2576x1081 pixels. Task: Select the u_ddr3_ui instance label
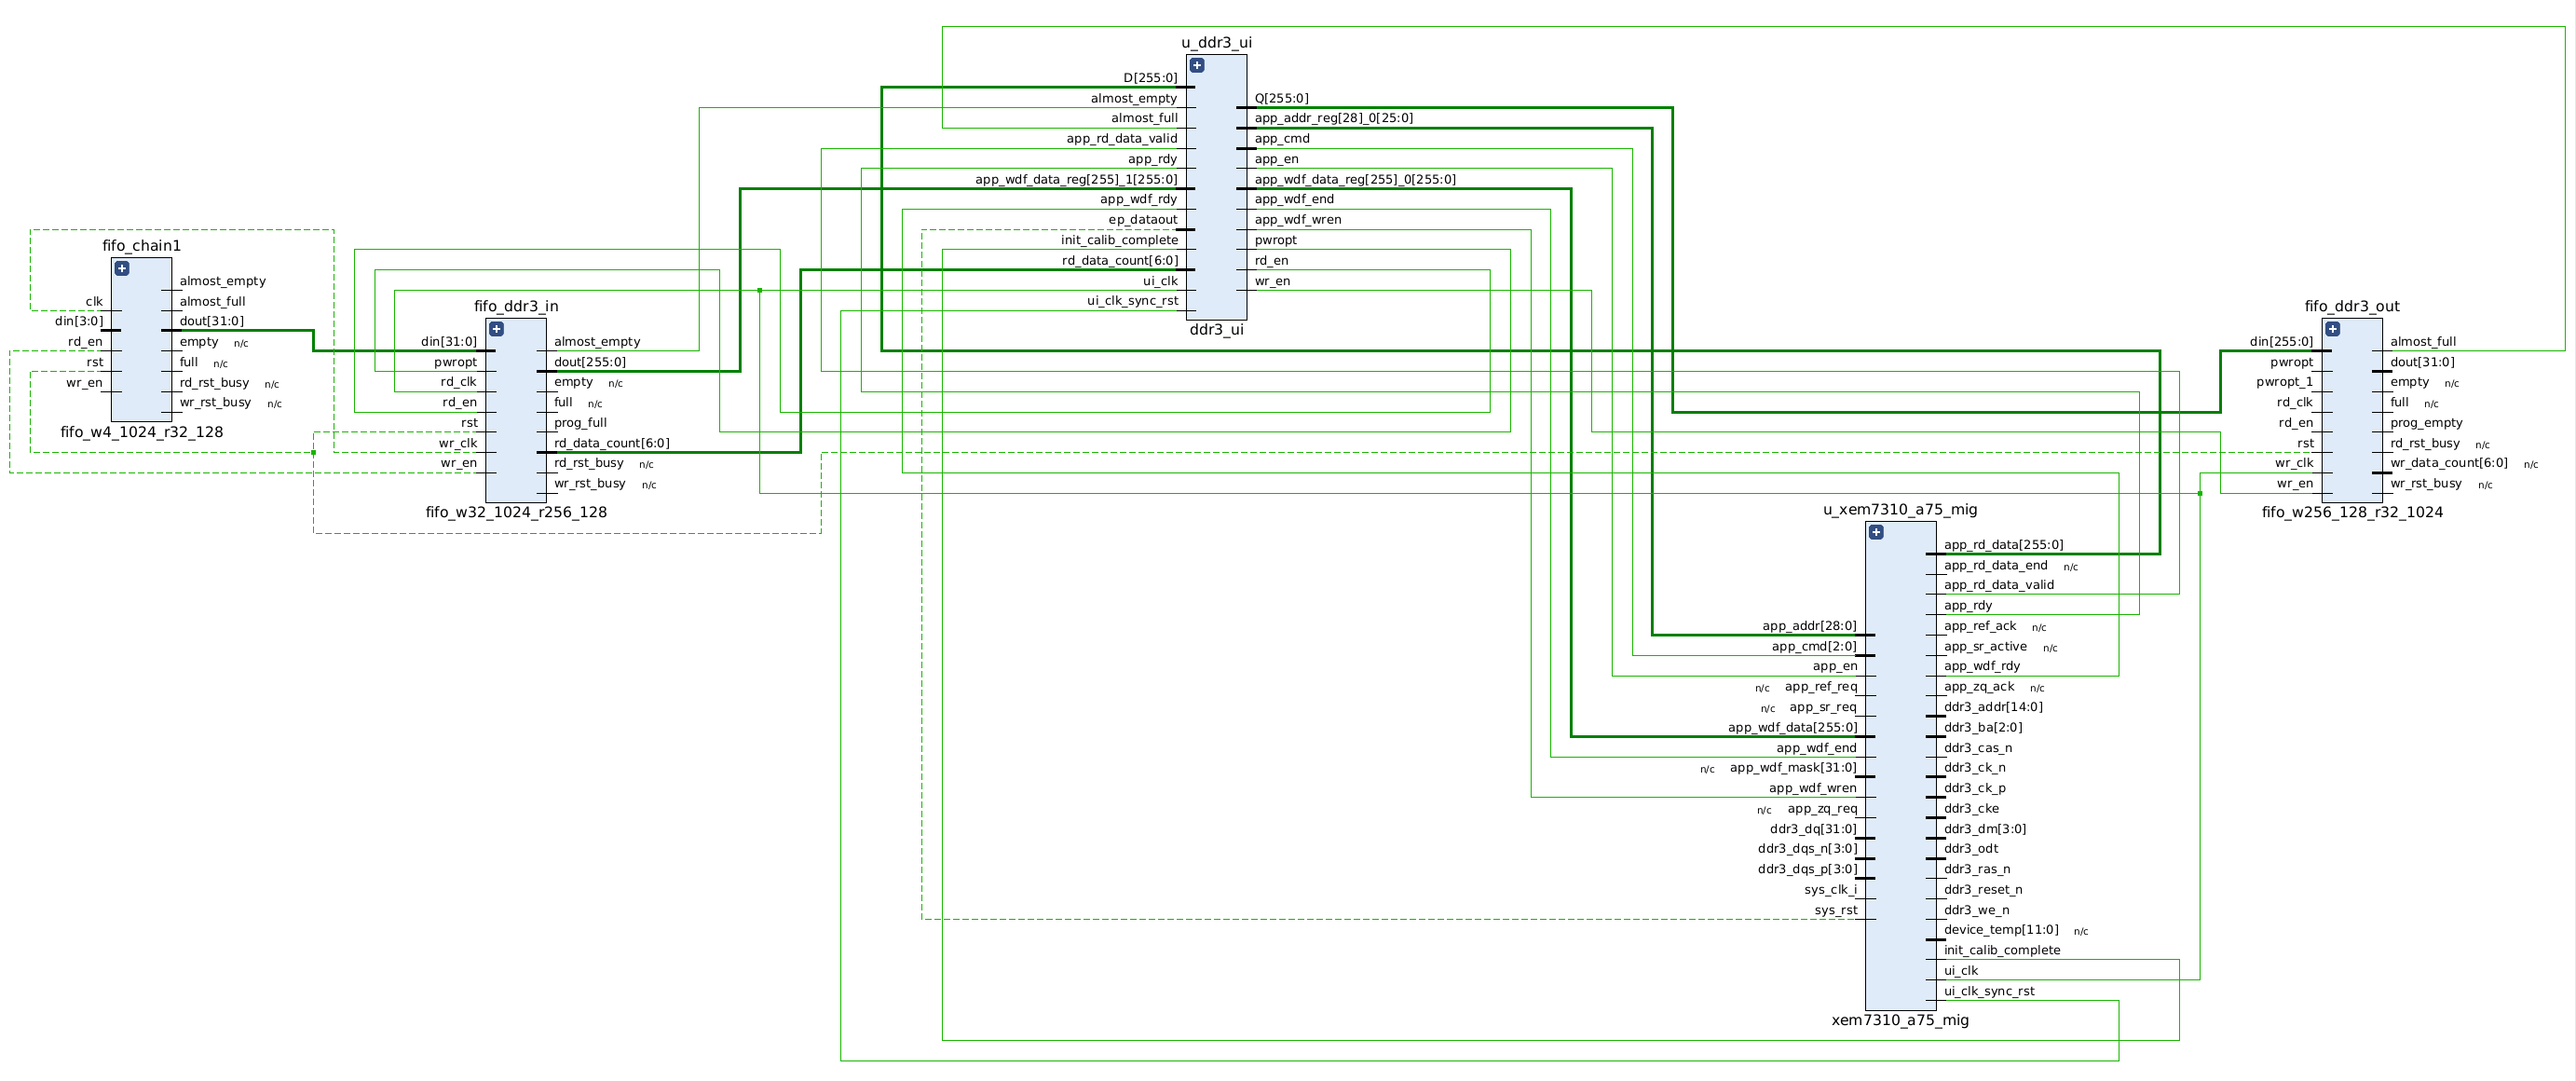pyautogui.click(x=1216, y=42)
